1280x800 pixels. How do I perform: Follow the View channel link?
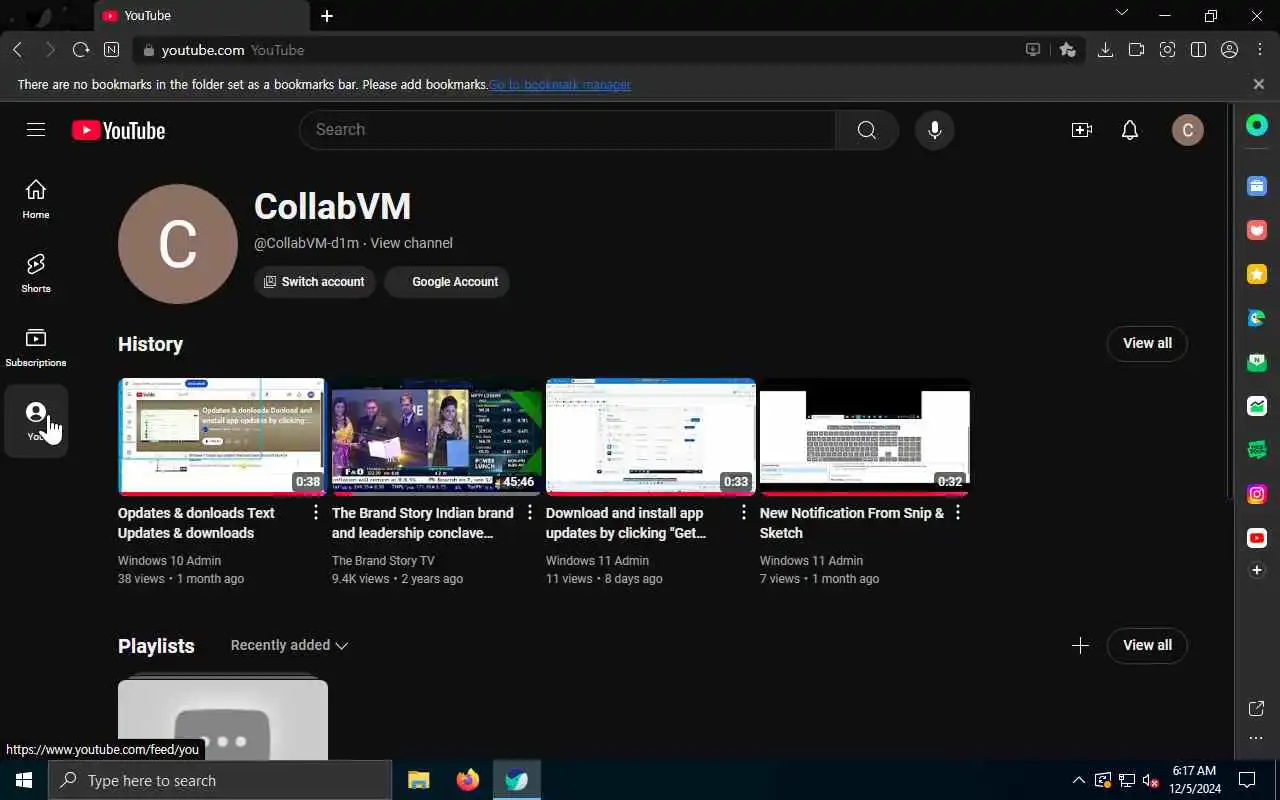411,243
